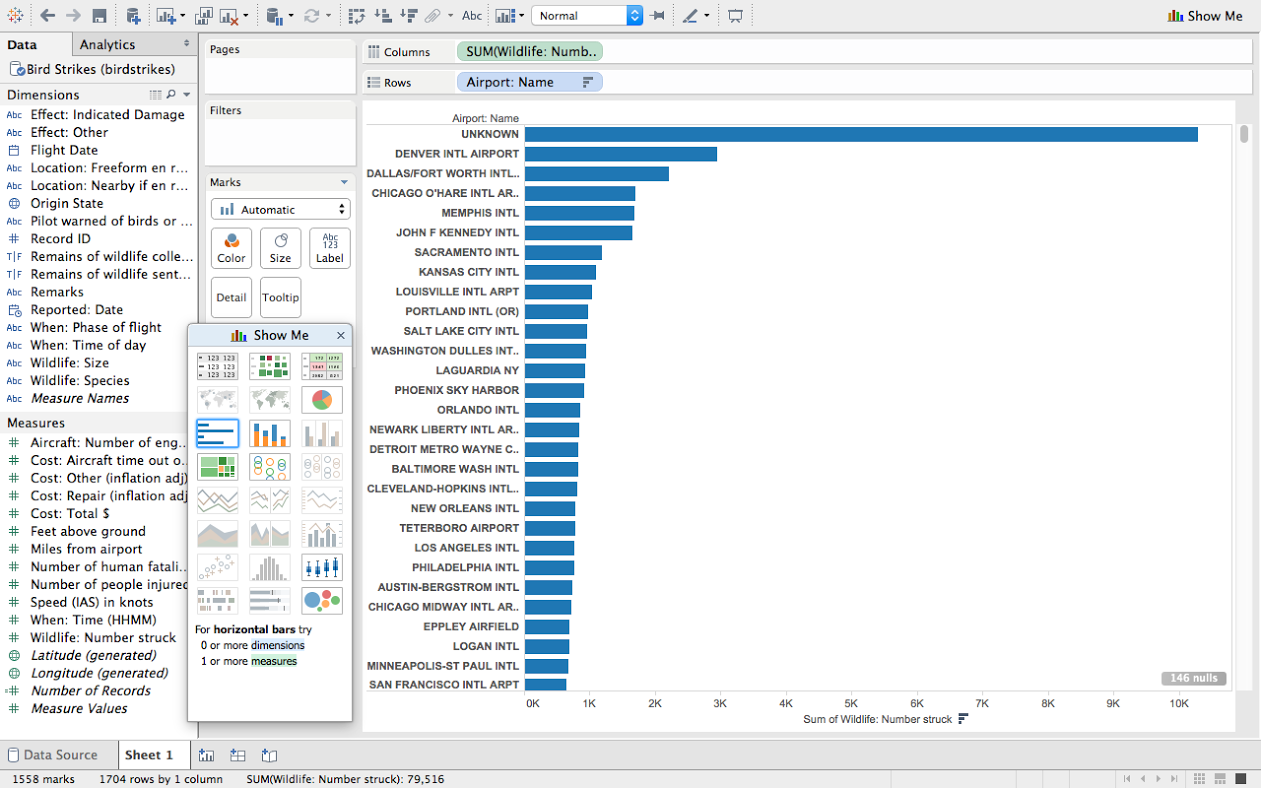
Task: Open presentation mode icon
Action: pyautogui.click(x=735, y=16)
